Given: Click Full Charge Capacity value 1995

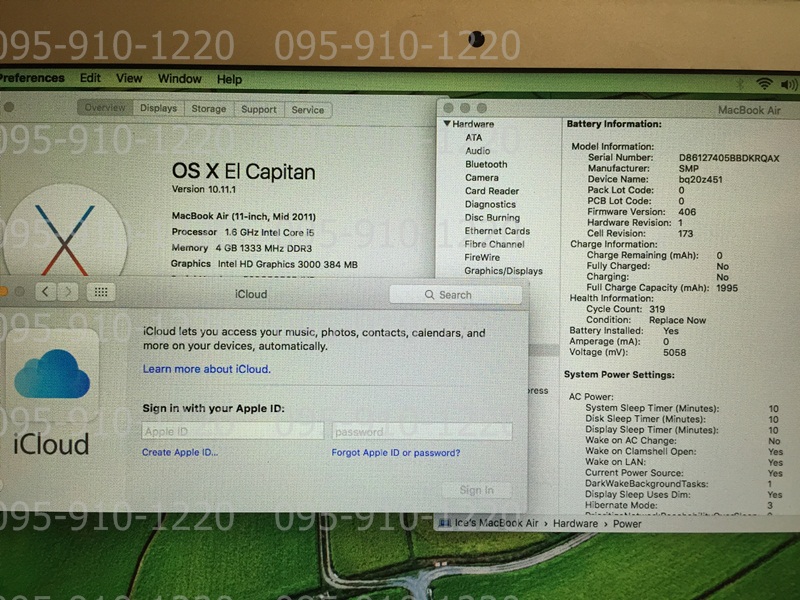Looking at the screenshot, I should pos(727,288).
